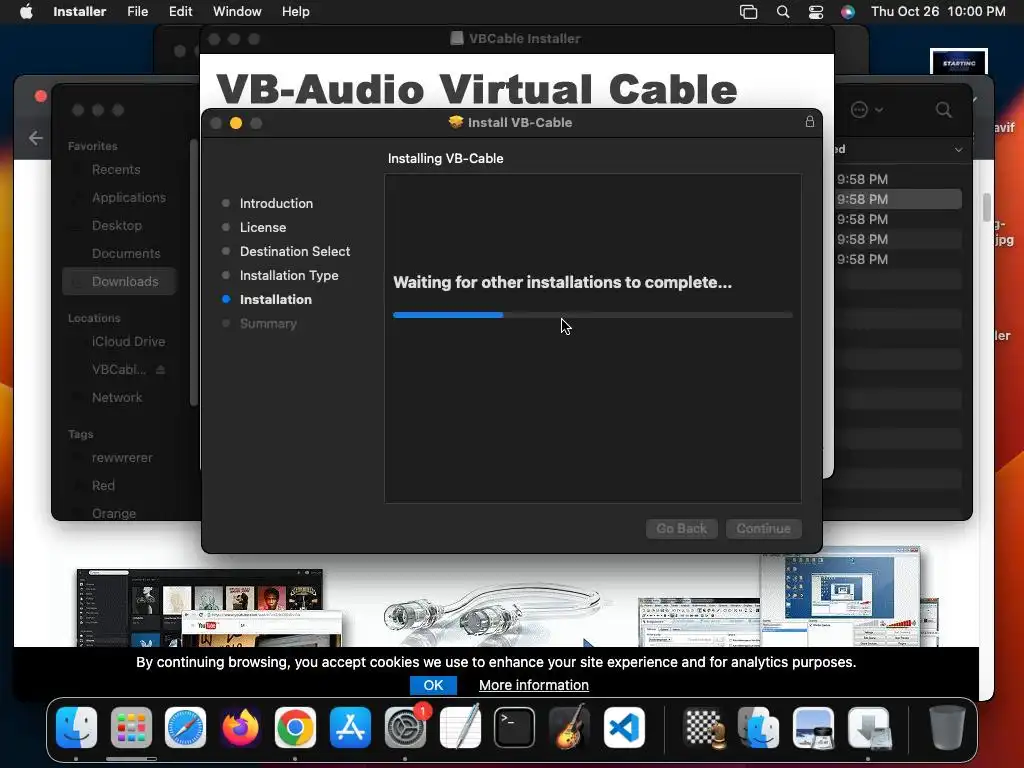Open the File menu
This screenshot has height=768, width=1024.
coord(137,11)
